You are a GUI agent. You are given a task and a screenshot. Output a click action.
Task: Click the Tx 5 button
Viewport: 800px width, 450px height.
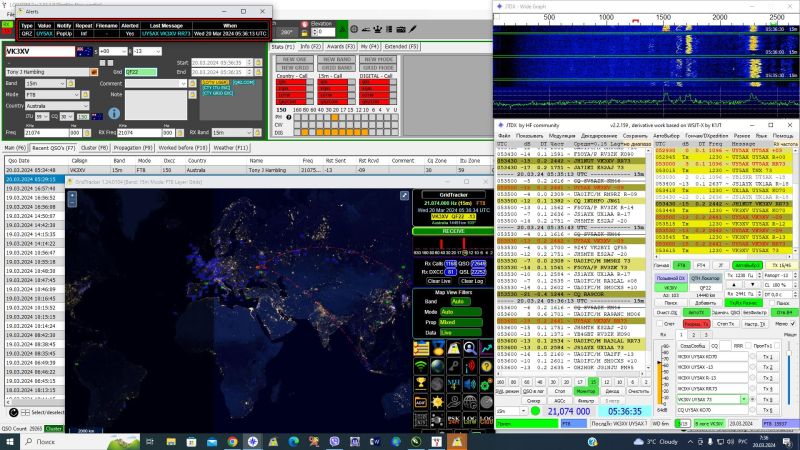768,399
